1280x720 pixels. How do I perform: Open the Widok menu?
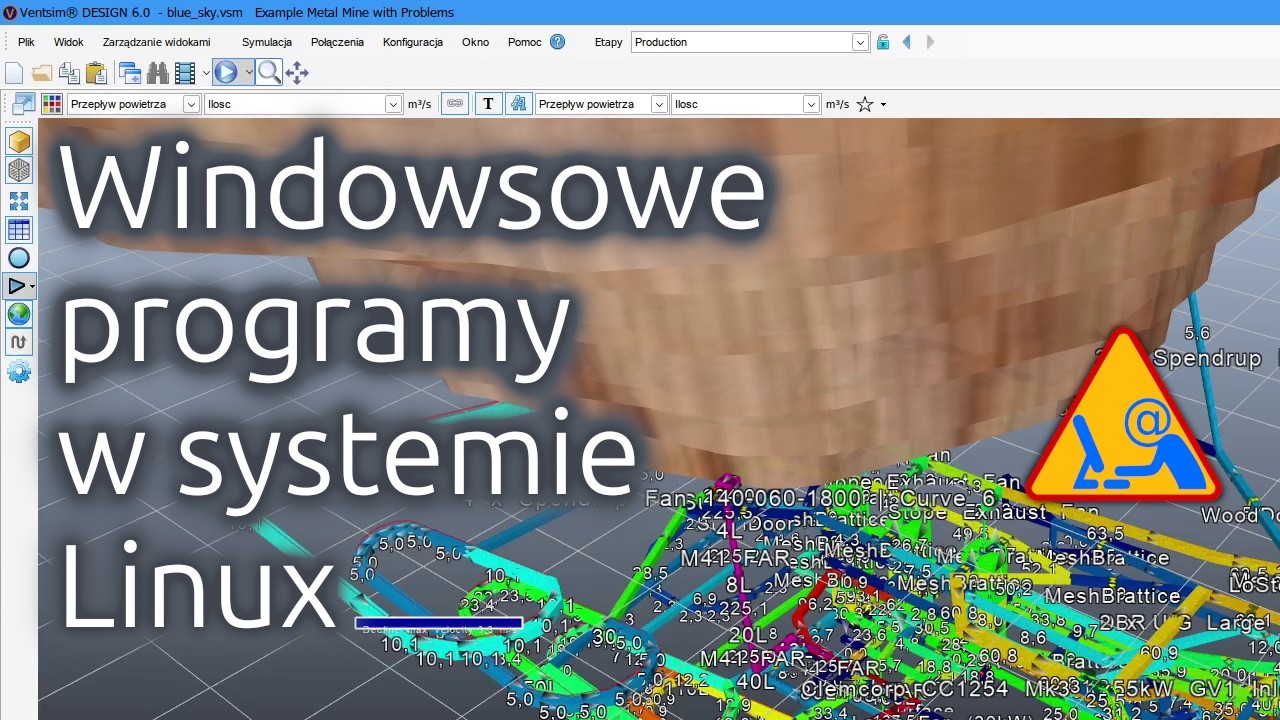(69, 42)
